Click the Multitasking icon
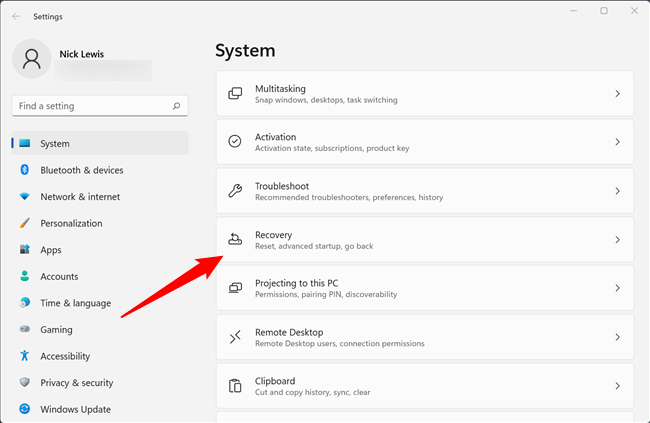Image resolution: width=650 pixels, height=423 pixels. click(x=235, y=93)
